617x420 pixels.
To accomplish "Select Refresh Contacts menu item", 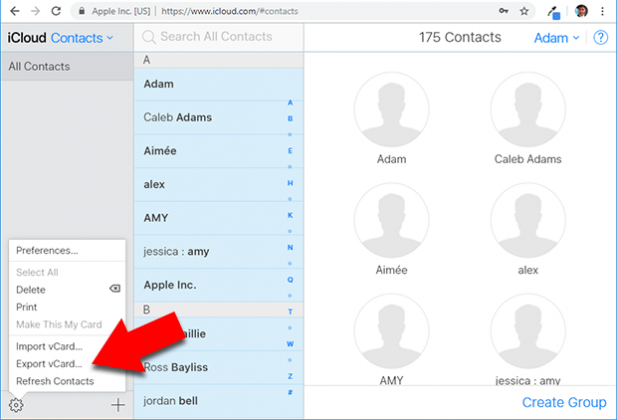I will [x=67, y=381].
